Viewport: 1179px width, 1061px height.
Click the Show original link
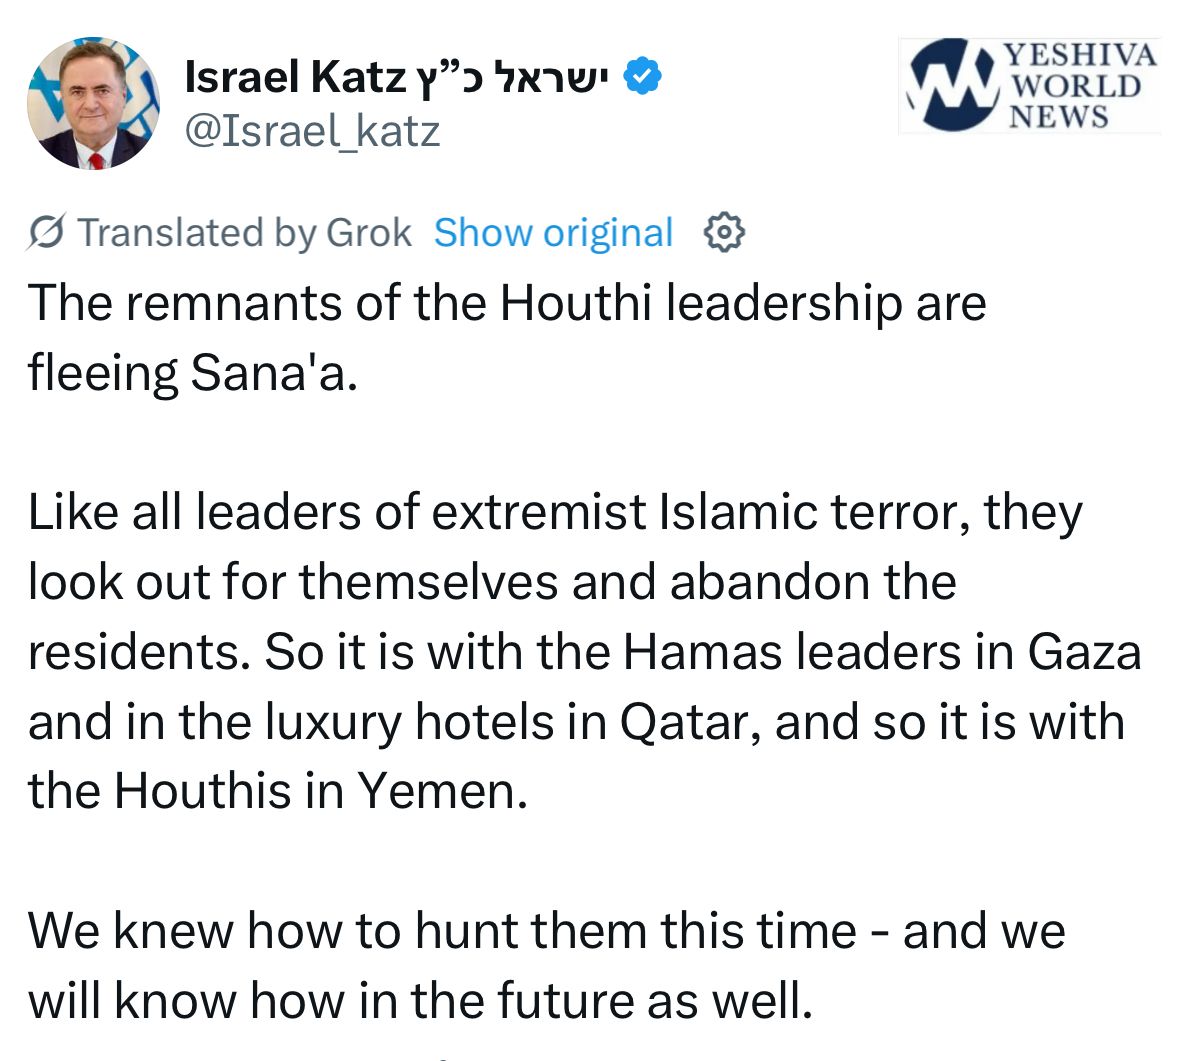pyautogui.click(x=553, y=232)
